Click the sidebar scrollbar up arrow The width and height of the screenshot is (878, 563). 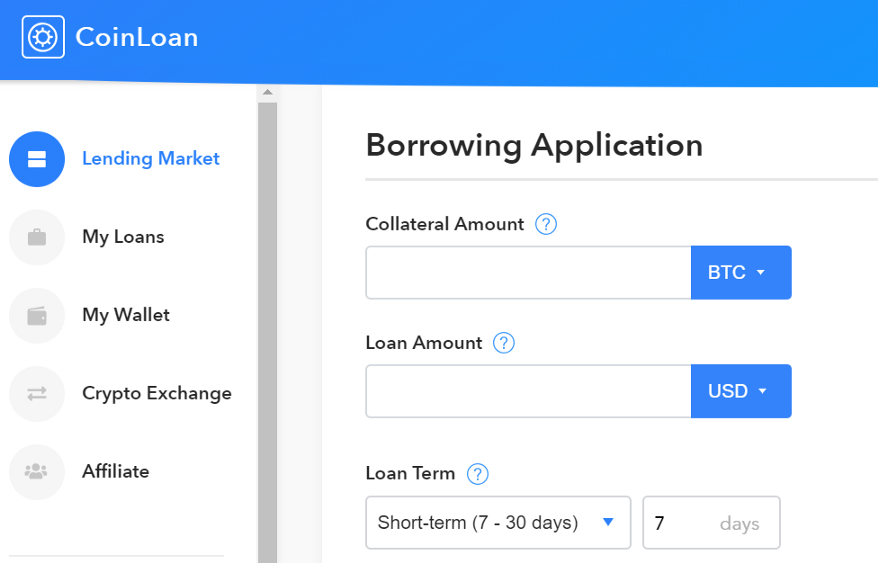pyautogui.click(x=268, y=92)
